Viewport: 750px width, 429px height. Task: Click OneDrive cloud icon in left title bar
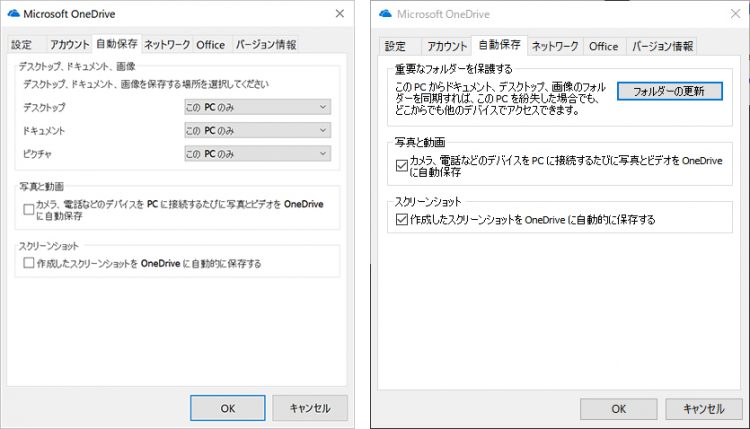(x=13, y=13)
